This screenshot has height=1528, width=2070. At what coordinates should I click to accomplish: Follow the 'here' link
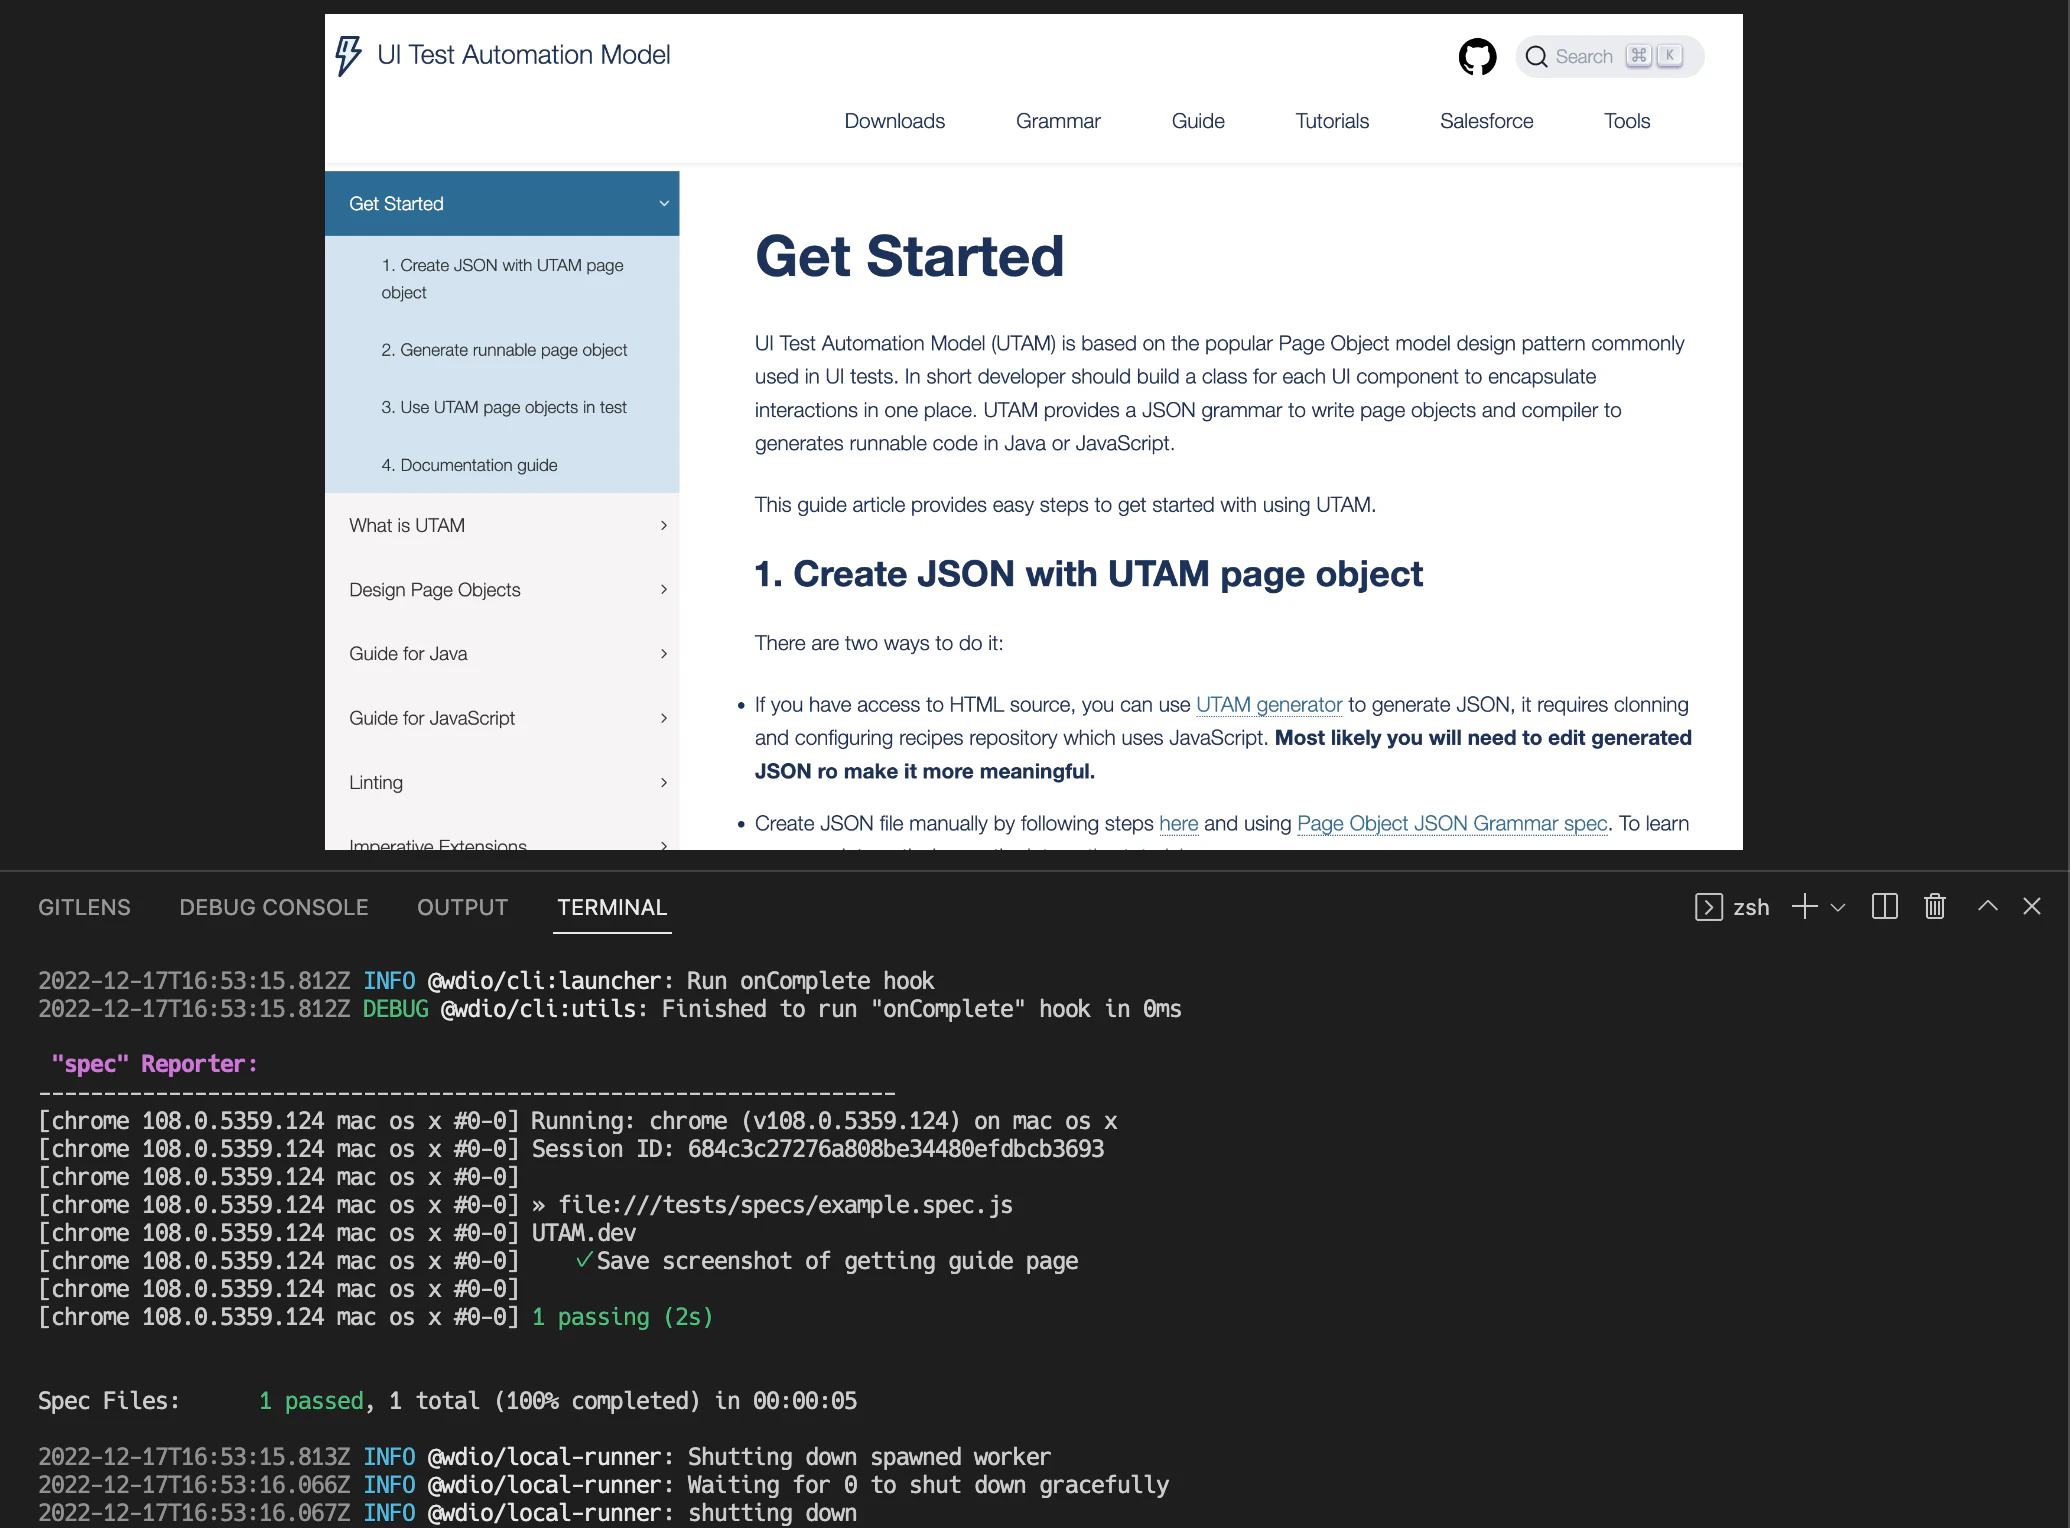(1178, 824)
